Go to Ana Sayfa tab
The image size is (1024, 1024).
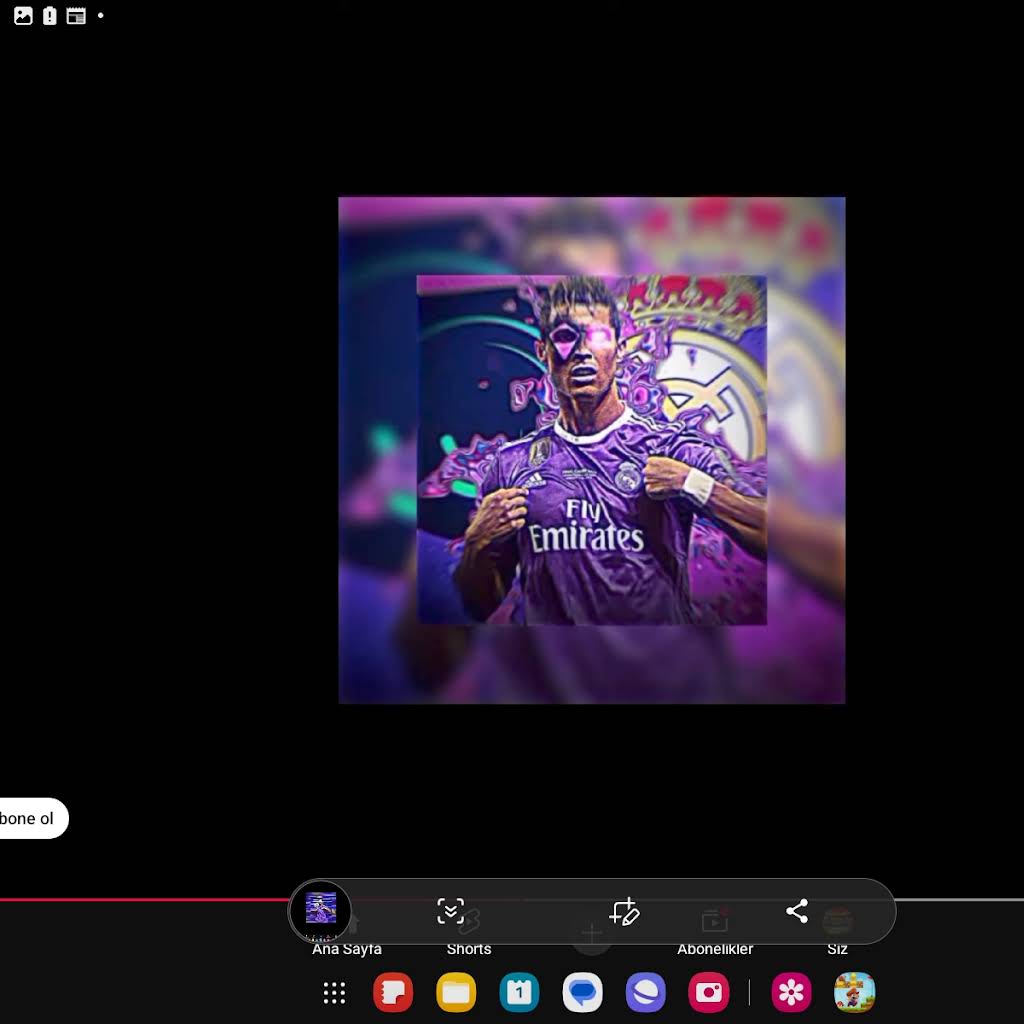347,949
